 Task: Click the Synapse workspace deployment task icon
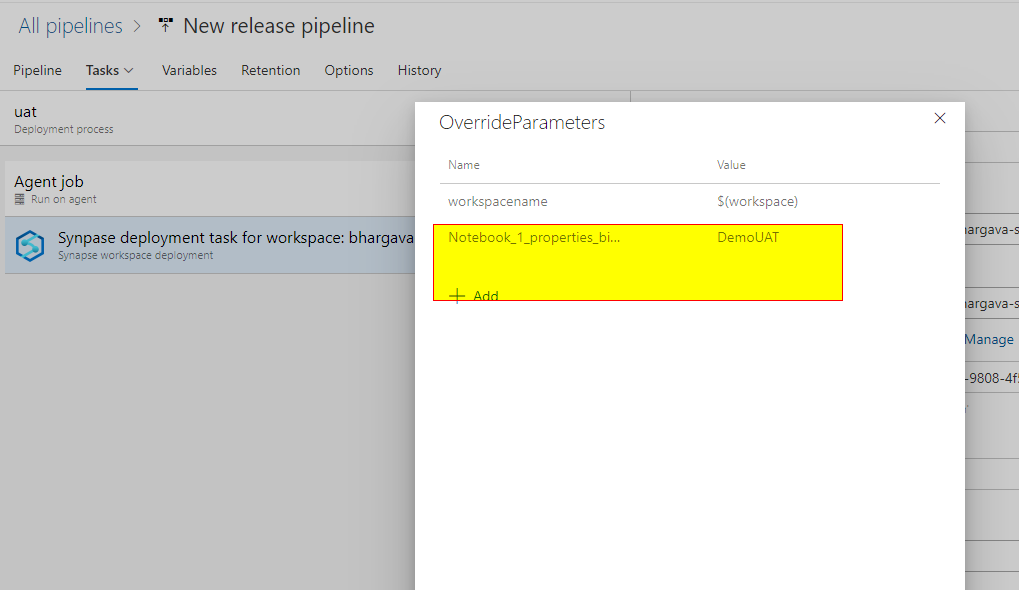coord(31,245)
